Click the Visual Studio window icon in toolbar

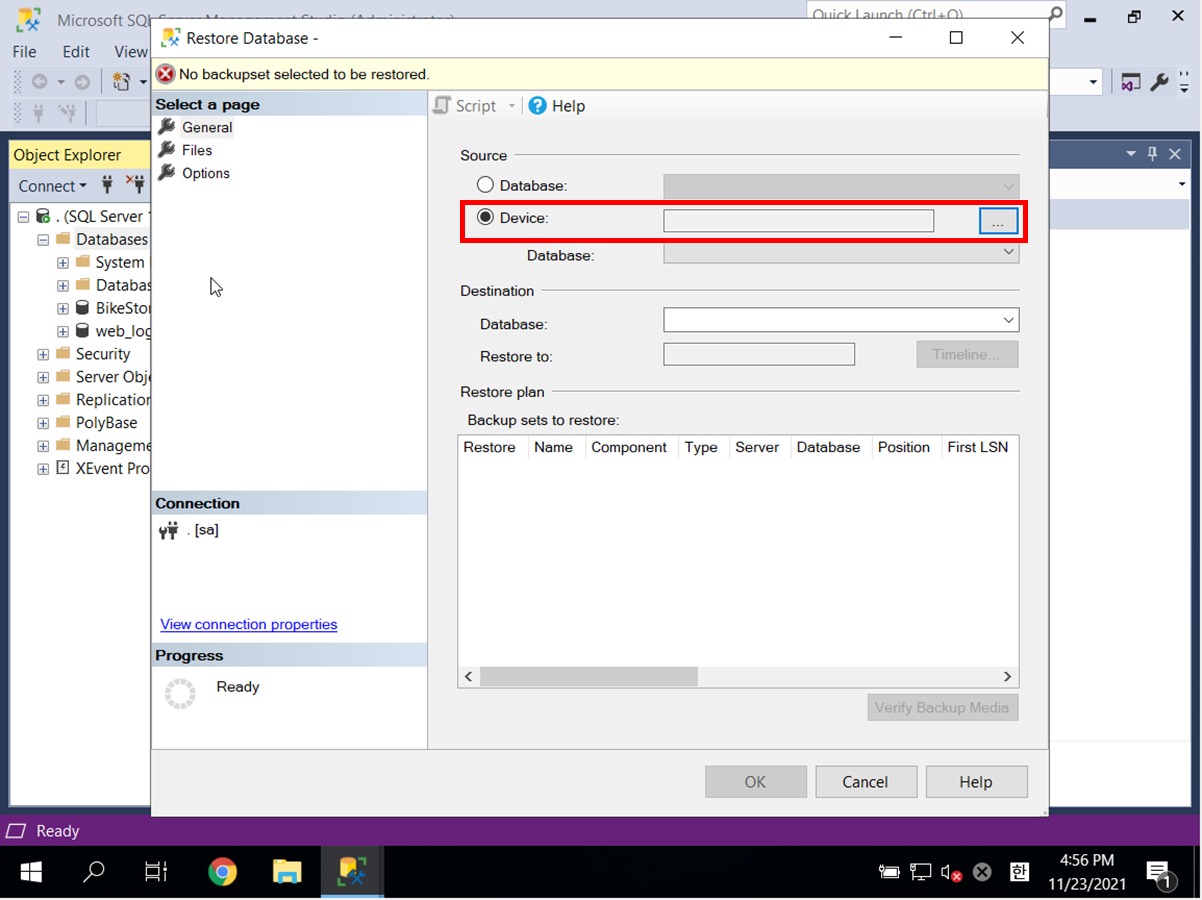(1130, 82)
